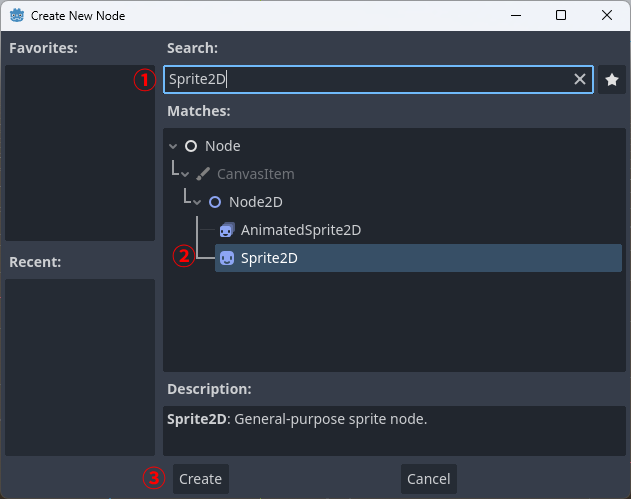Screen dimensions: 631x499
Task: Collapse the CanvasItem branch
Action: (185, 175)
